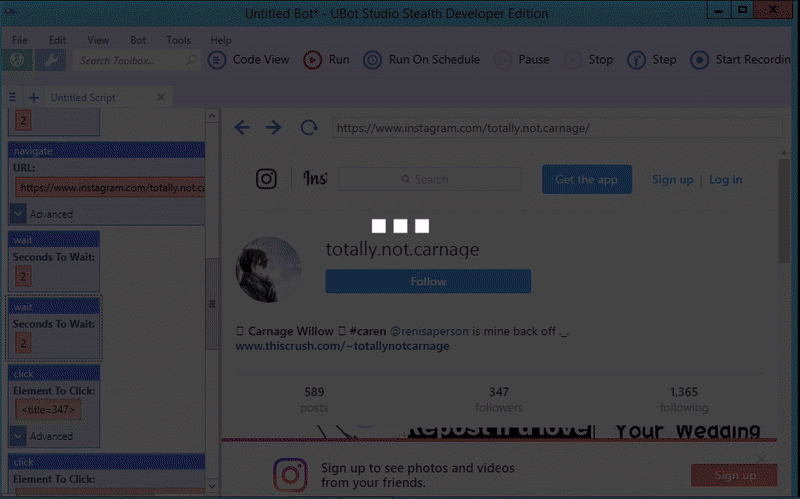Screen dimensions: 800x499
Task: Select the navigate command header
Action: pos(106,151)
